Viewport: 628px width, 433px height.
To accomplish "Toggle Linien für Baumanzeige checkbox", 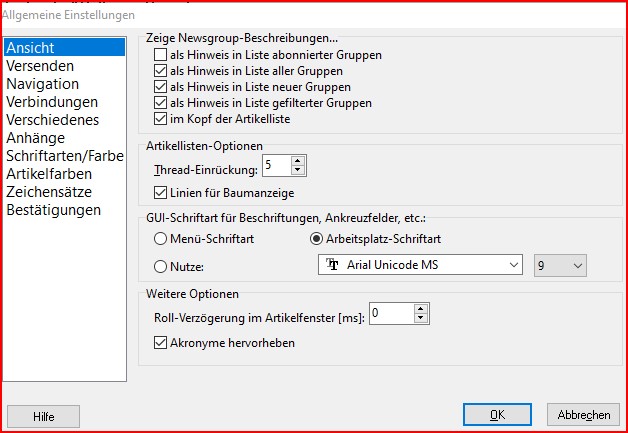I will (160, 193).
